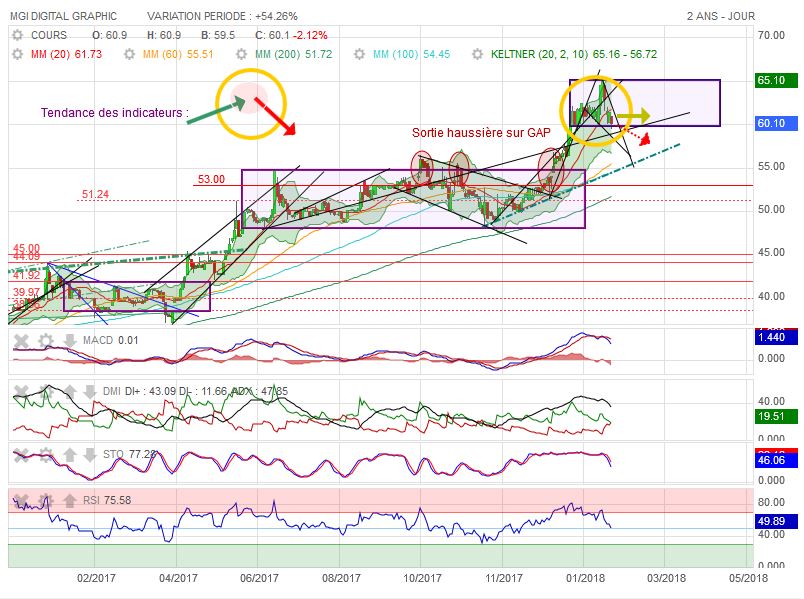This screenshot has width=804, height=599.
Task: Click the MM (60) 55.51 label
Action: 178,54
